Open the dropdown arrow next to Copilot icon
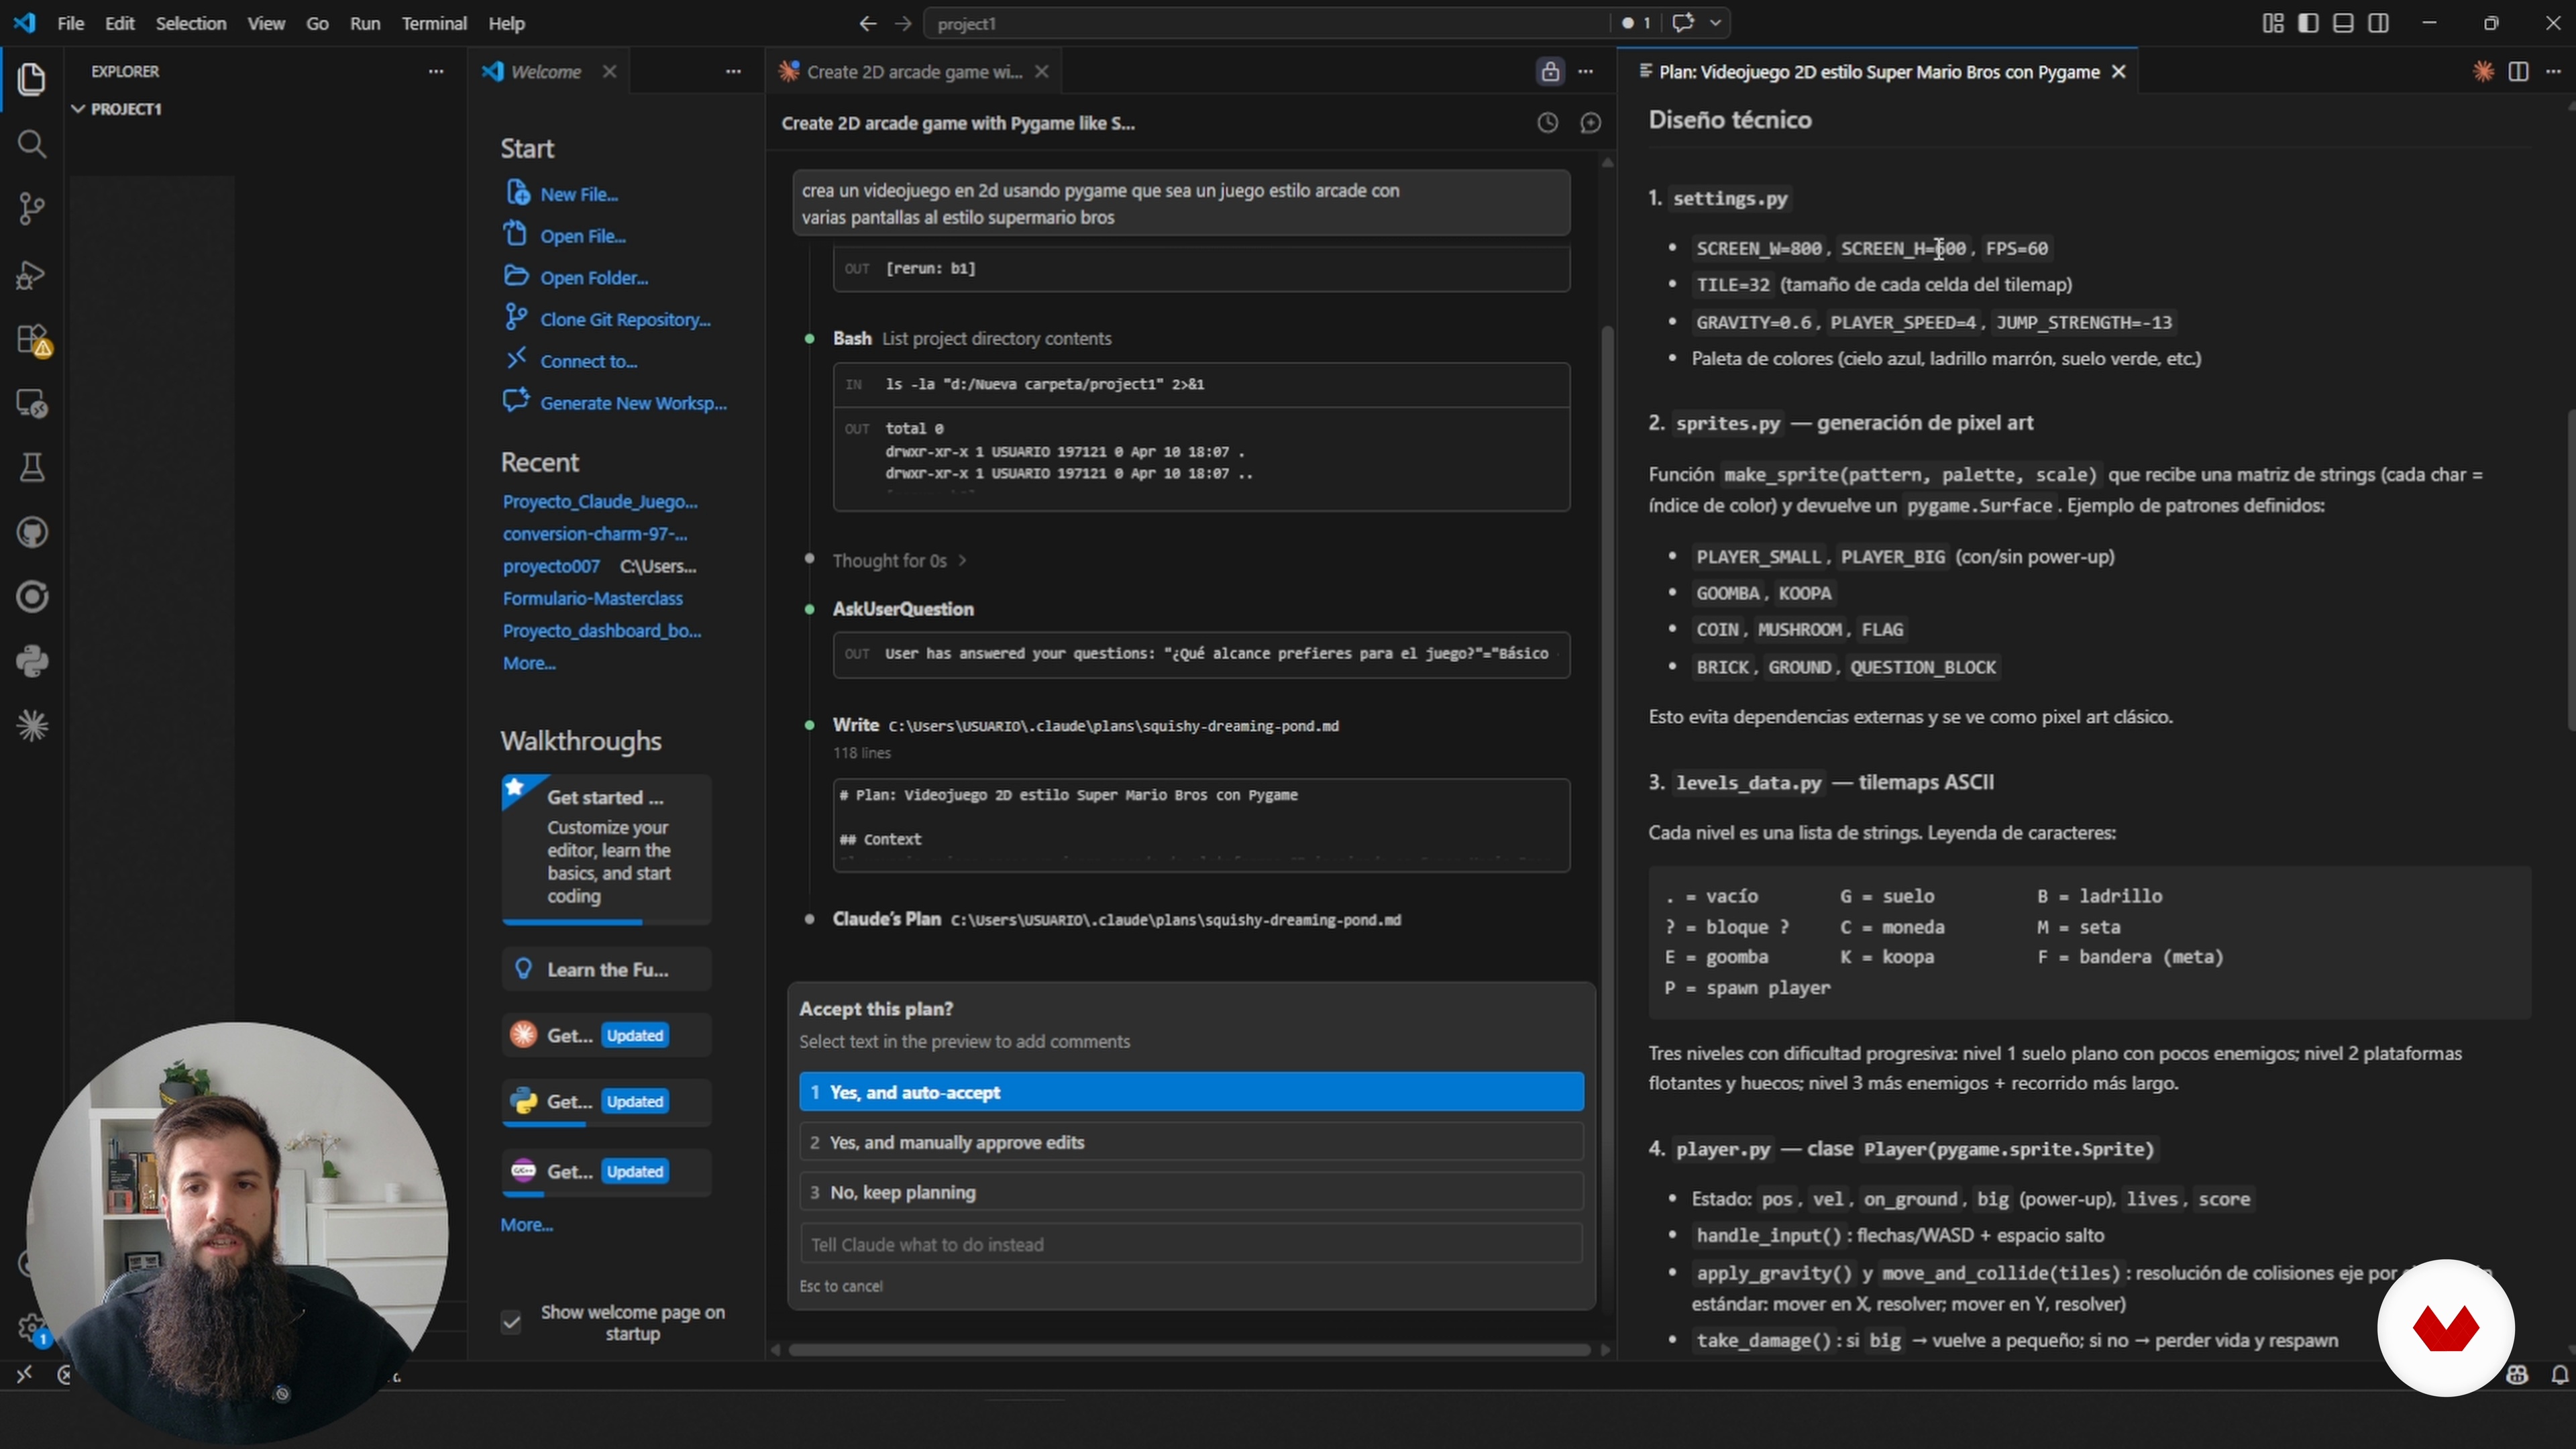Image resolution: width=2576 pixels, height=1449 pixels. [x=1716, y=23]
